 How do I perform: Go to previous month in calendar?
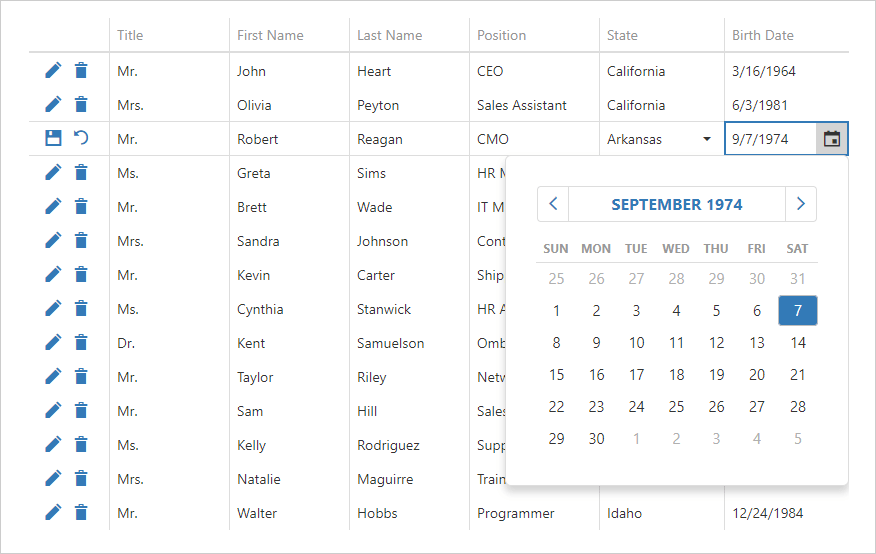(553, 204)
